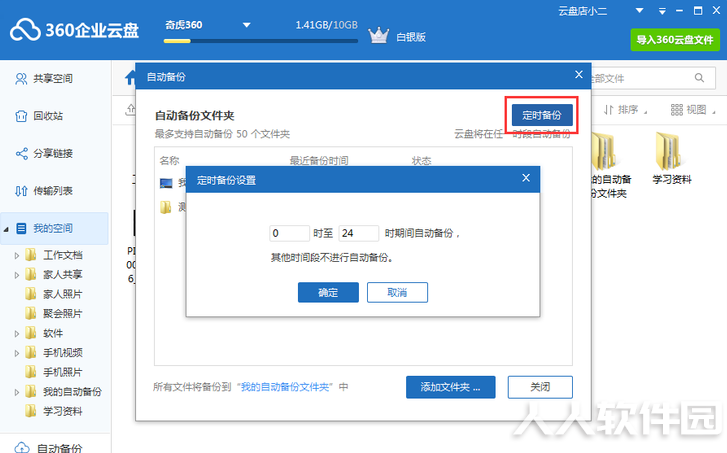
Task: Open the 云盘店小二 user dropdown arrow
Action: click(x=639, y=11)
